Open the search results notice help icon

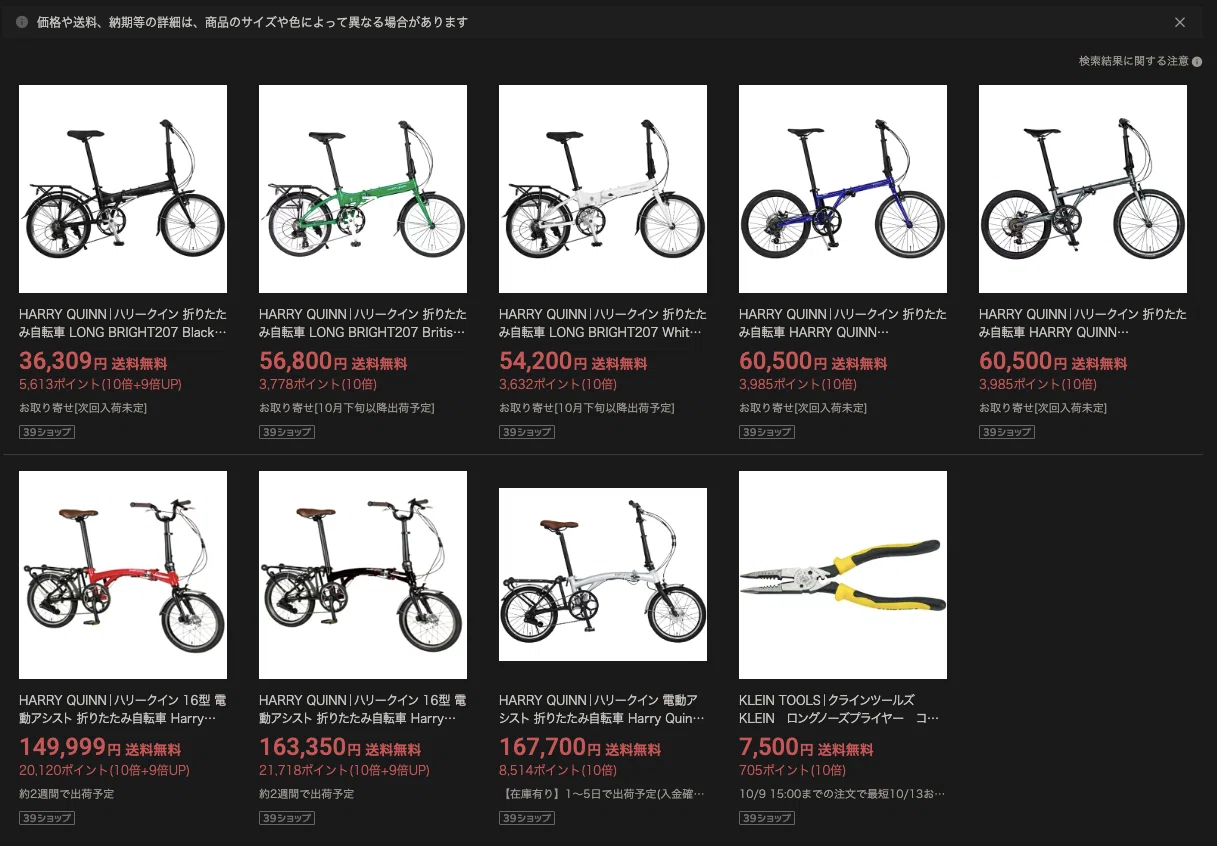click(1197, 62)
